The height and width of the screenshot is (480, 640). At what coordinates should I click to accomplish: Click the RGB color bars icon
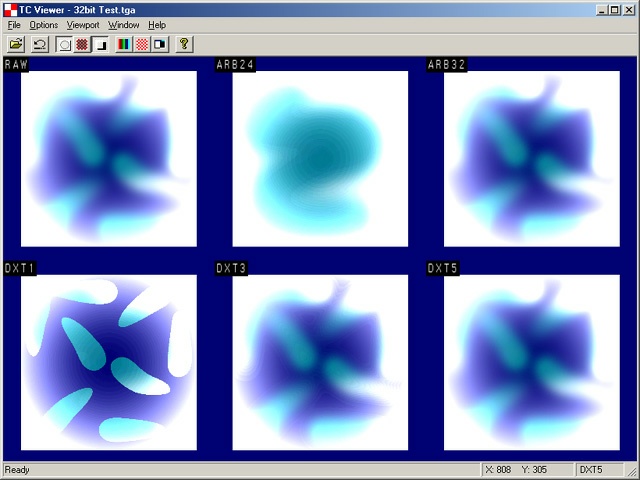tap(124, 44)
